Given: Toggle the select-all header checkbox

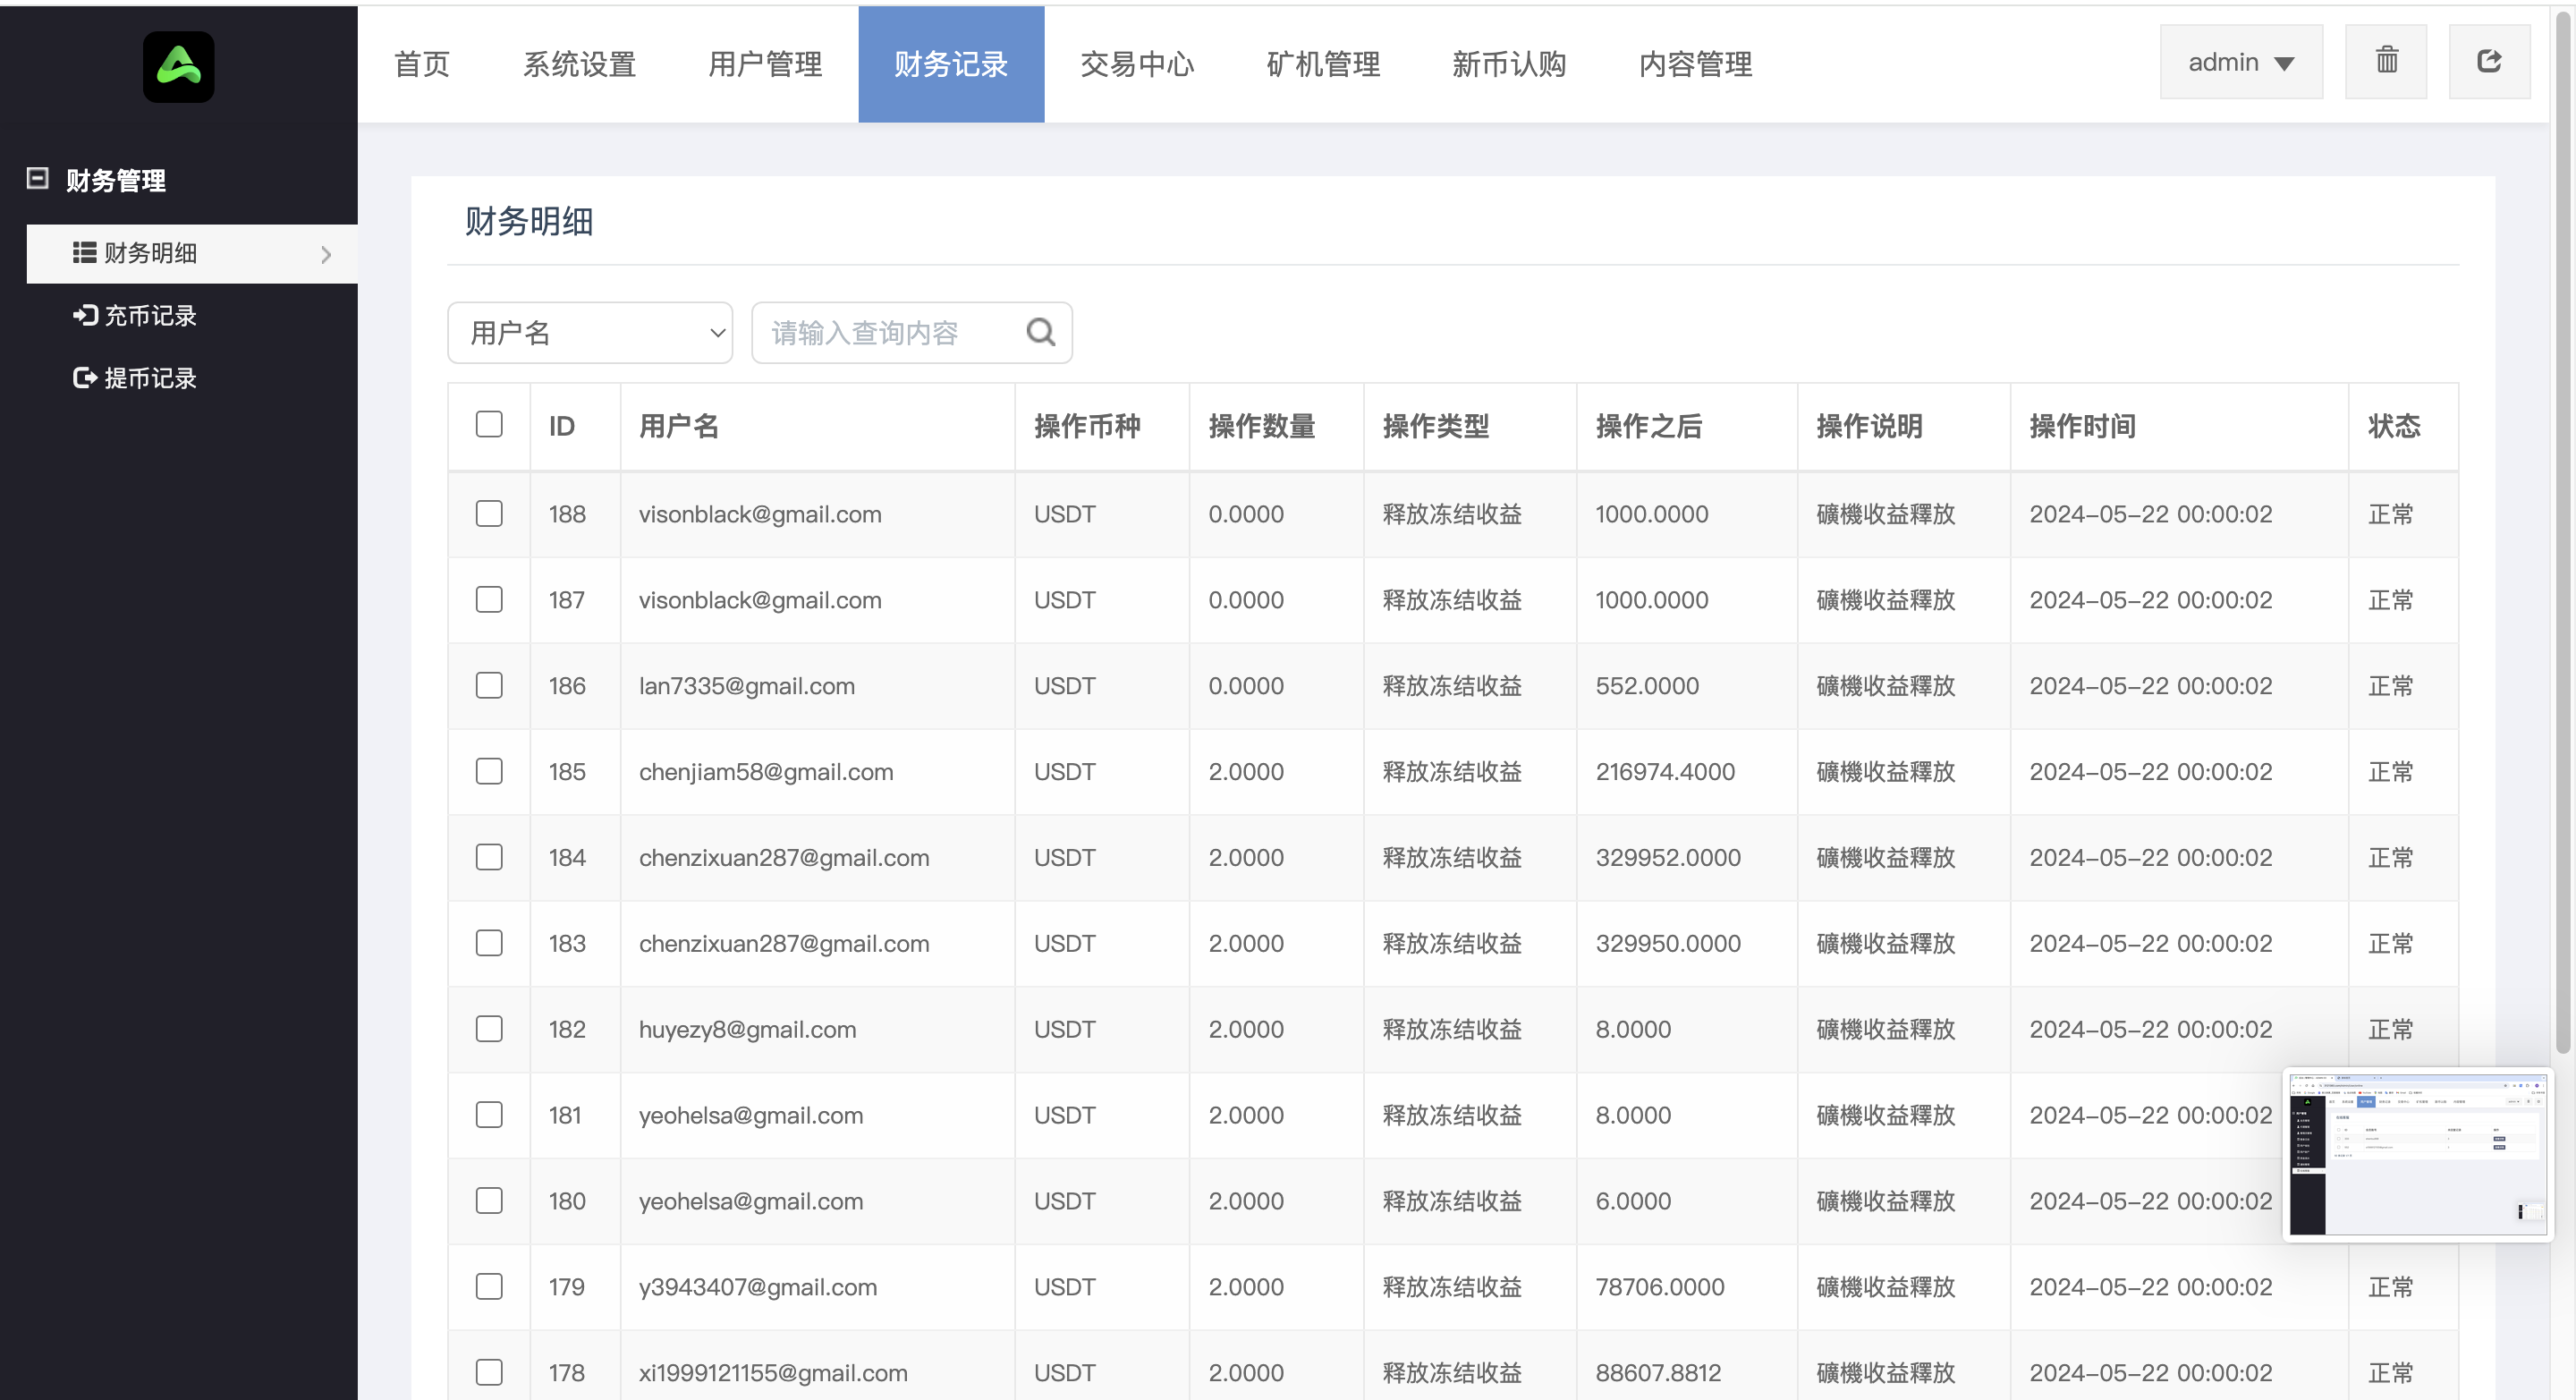Looking at the screenshot, I should coord(489,424).
